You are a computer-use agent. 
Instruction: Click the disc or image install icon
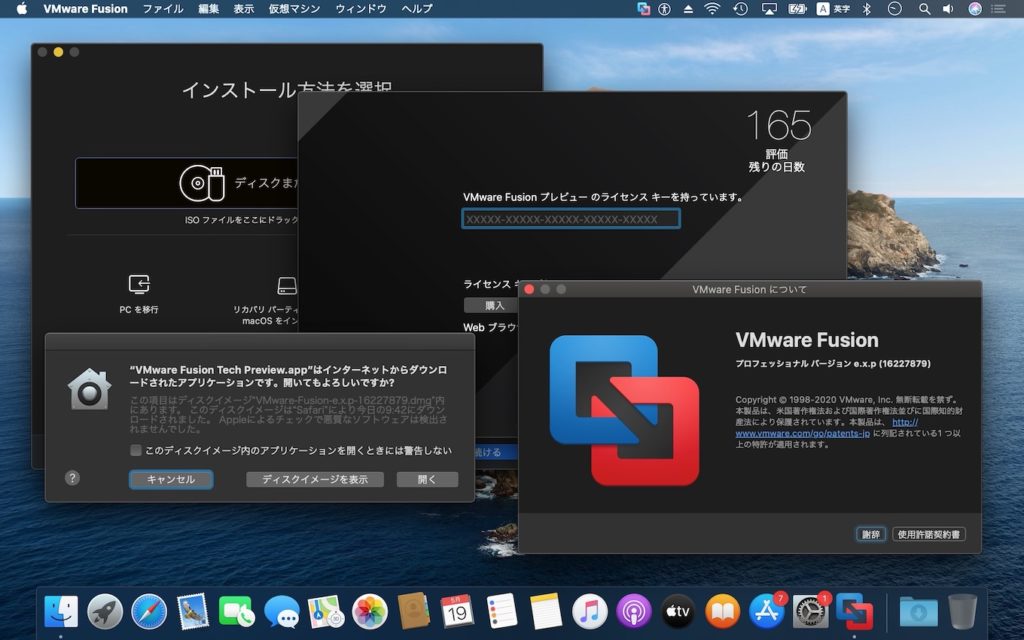point(202,183)
